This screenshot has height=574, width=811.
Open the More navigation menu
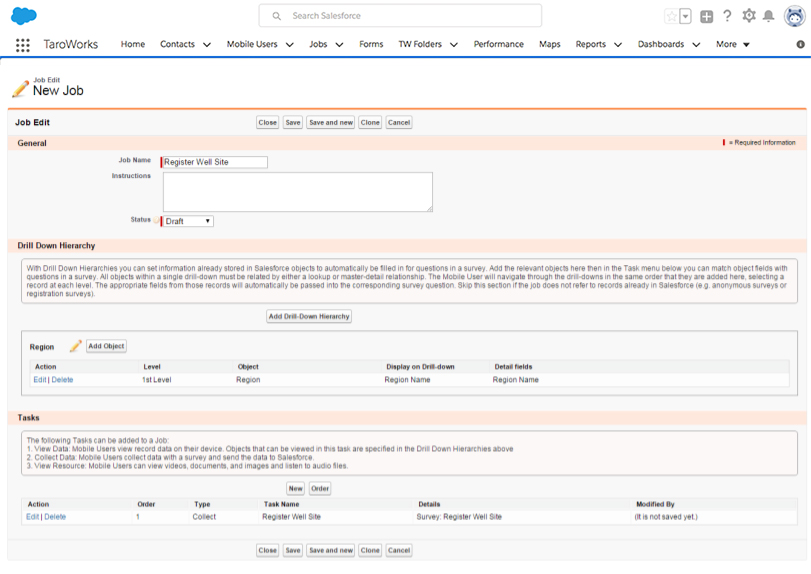click(732, 44)
